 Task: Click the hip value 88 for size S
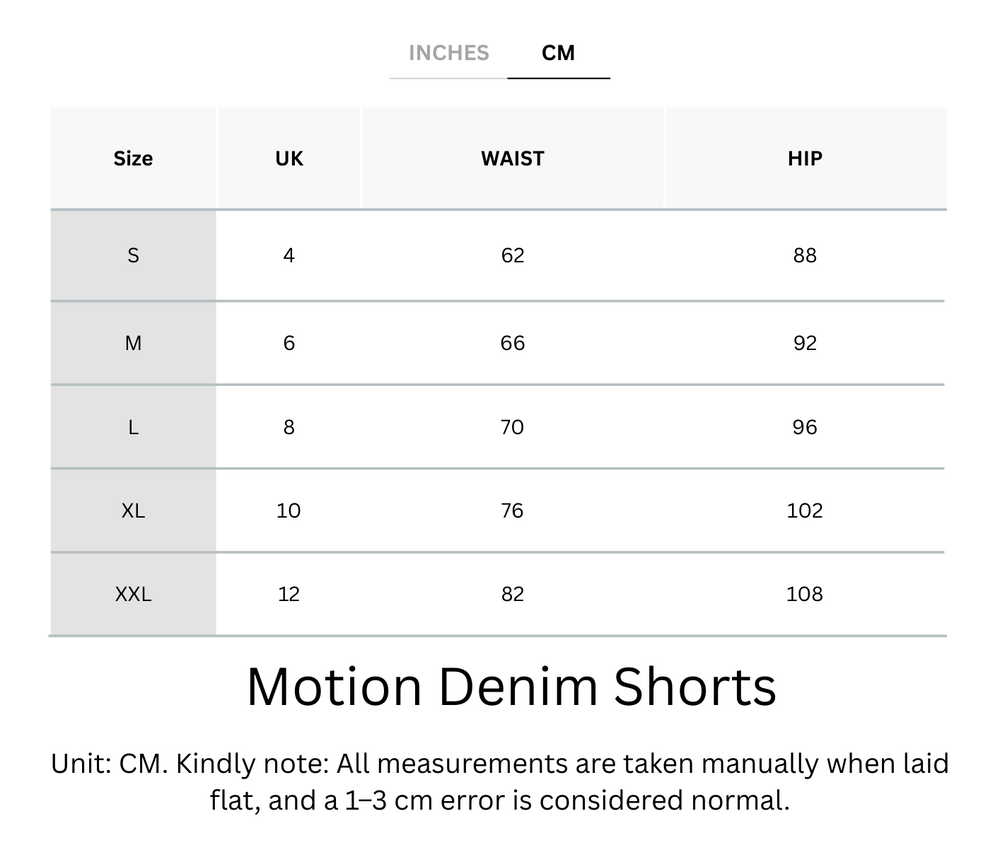click(x=804, y=255)
